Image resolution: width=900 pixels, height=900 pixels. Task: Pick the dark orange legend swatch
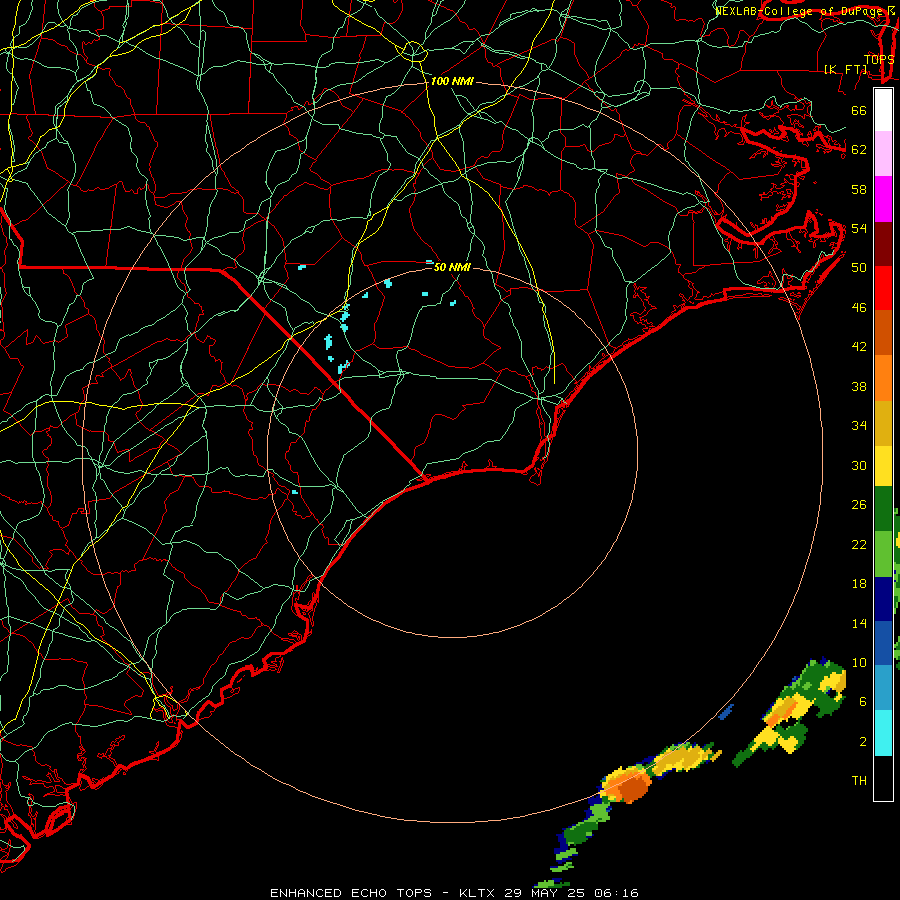[883, 332]
